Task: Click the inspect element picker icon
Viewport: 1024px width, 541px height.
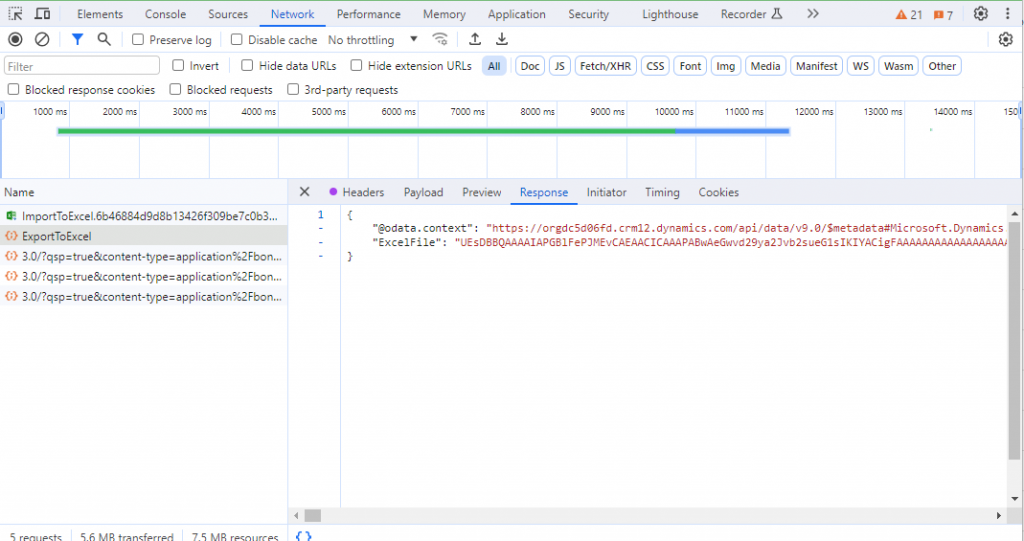Action: pos(15,14)
